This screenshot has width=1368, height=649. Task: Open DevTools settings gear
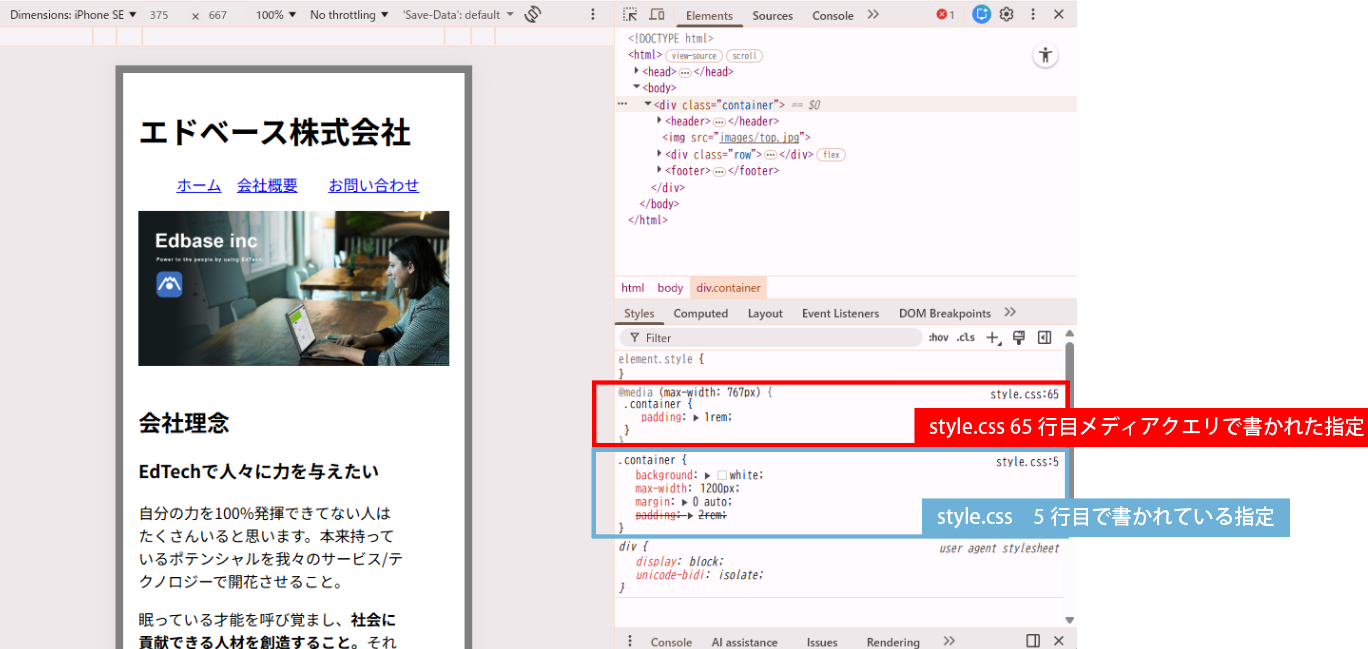coord(1007,15)
